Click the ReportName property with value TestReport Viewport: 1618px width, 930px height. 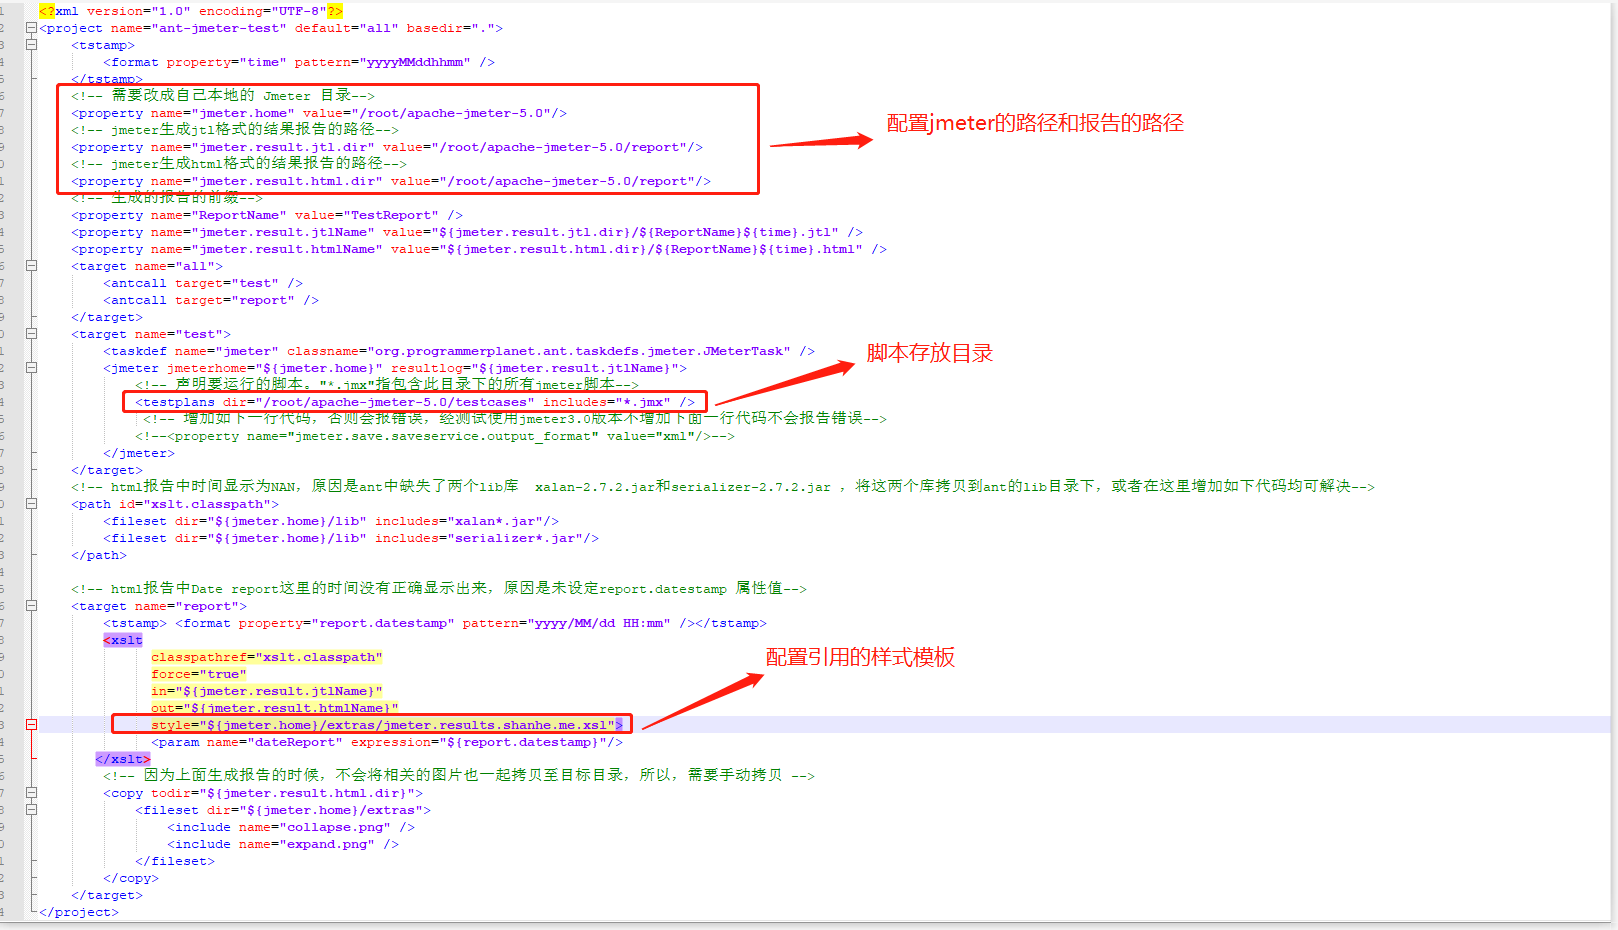(267, 215)
